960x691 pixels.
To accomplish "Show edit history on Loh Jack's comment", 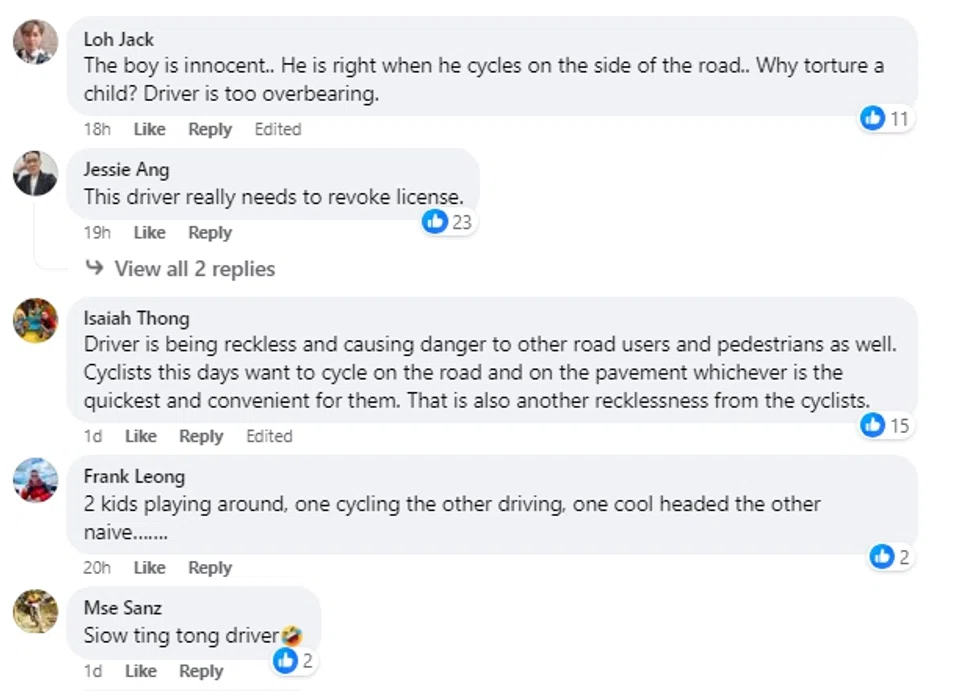I will (277, 129).
